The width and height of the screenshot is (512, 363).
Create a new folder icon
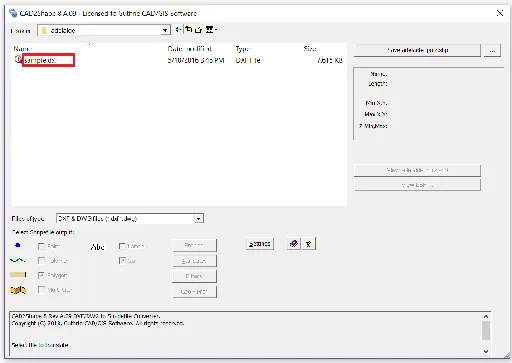(x=199, y=30)
